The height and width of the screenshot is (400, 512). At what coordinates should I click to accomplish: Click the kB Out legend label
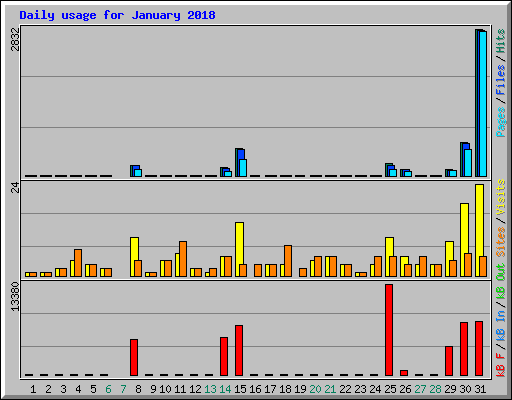click(500, 282)
